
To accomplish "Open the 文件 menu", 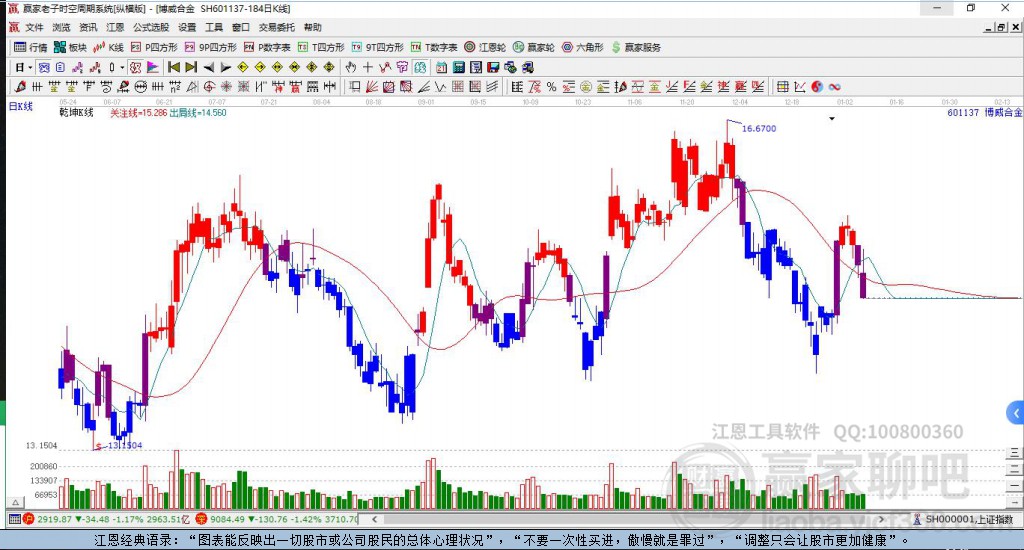I will [x=34, y=27].
